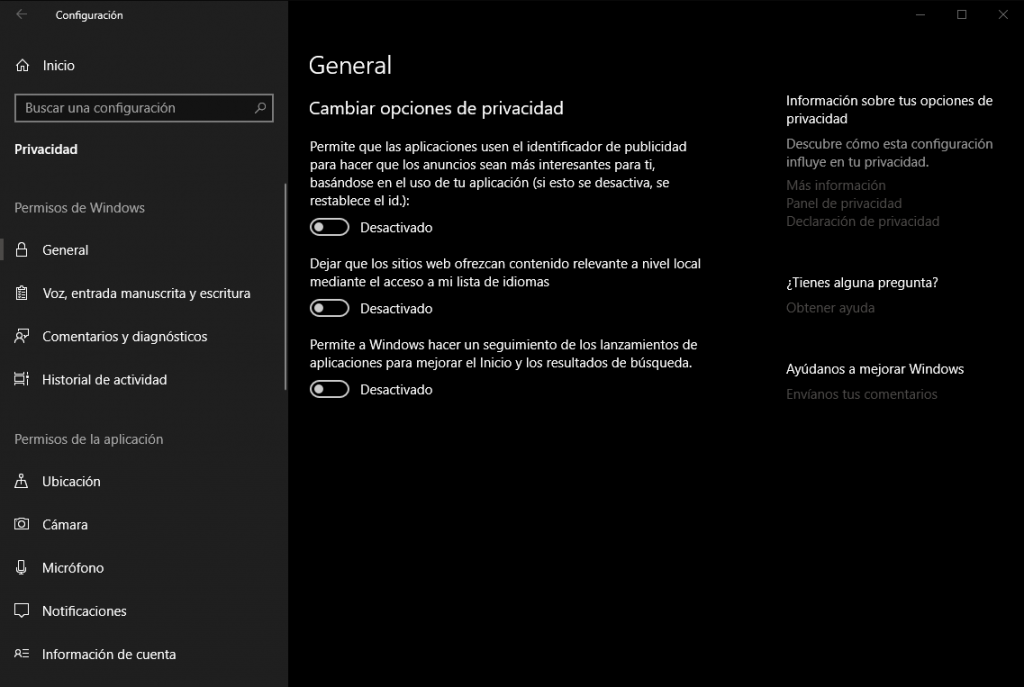Click the Cámara camera icon
This screenshot has height=687, width=1024.
22,524
